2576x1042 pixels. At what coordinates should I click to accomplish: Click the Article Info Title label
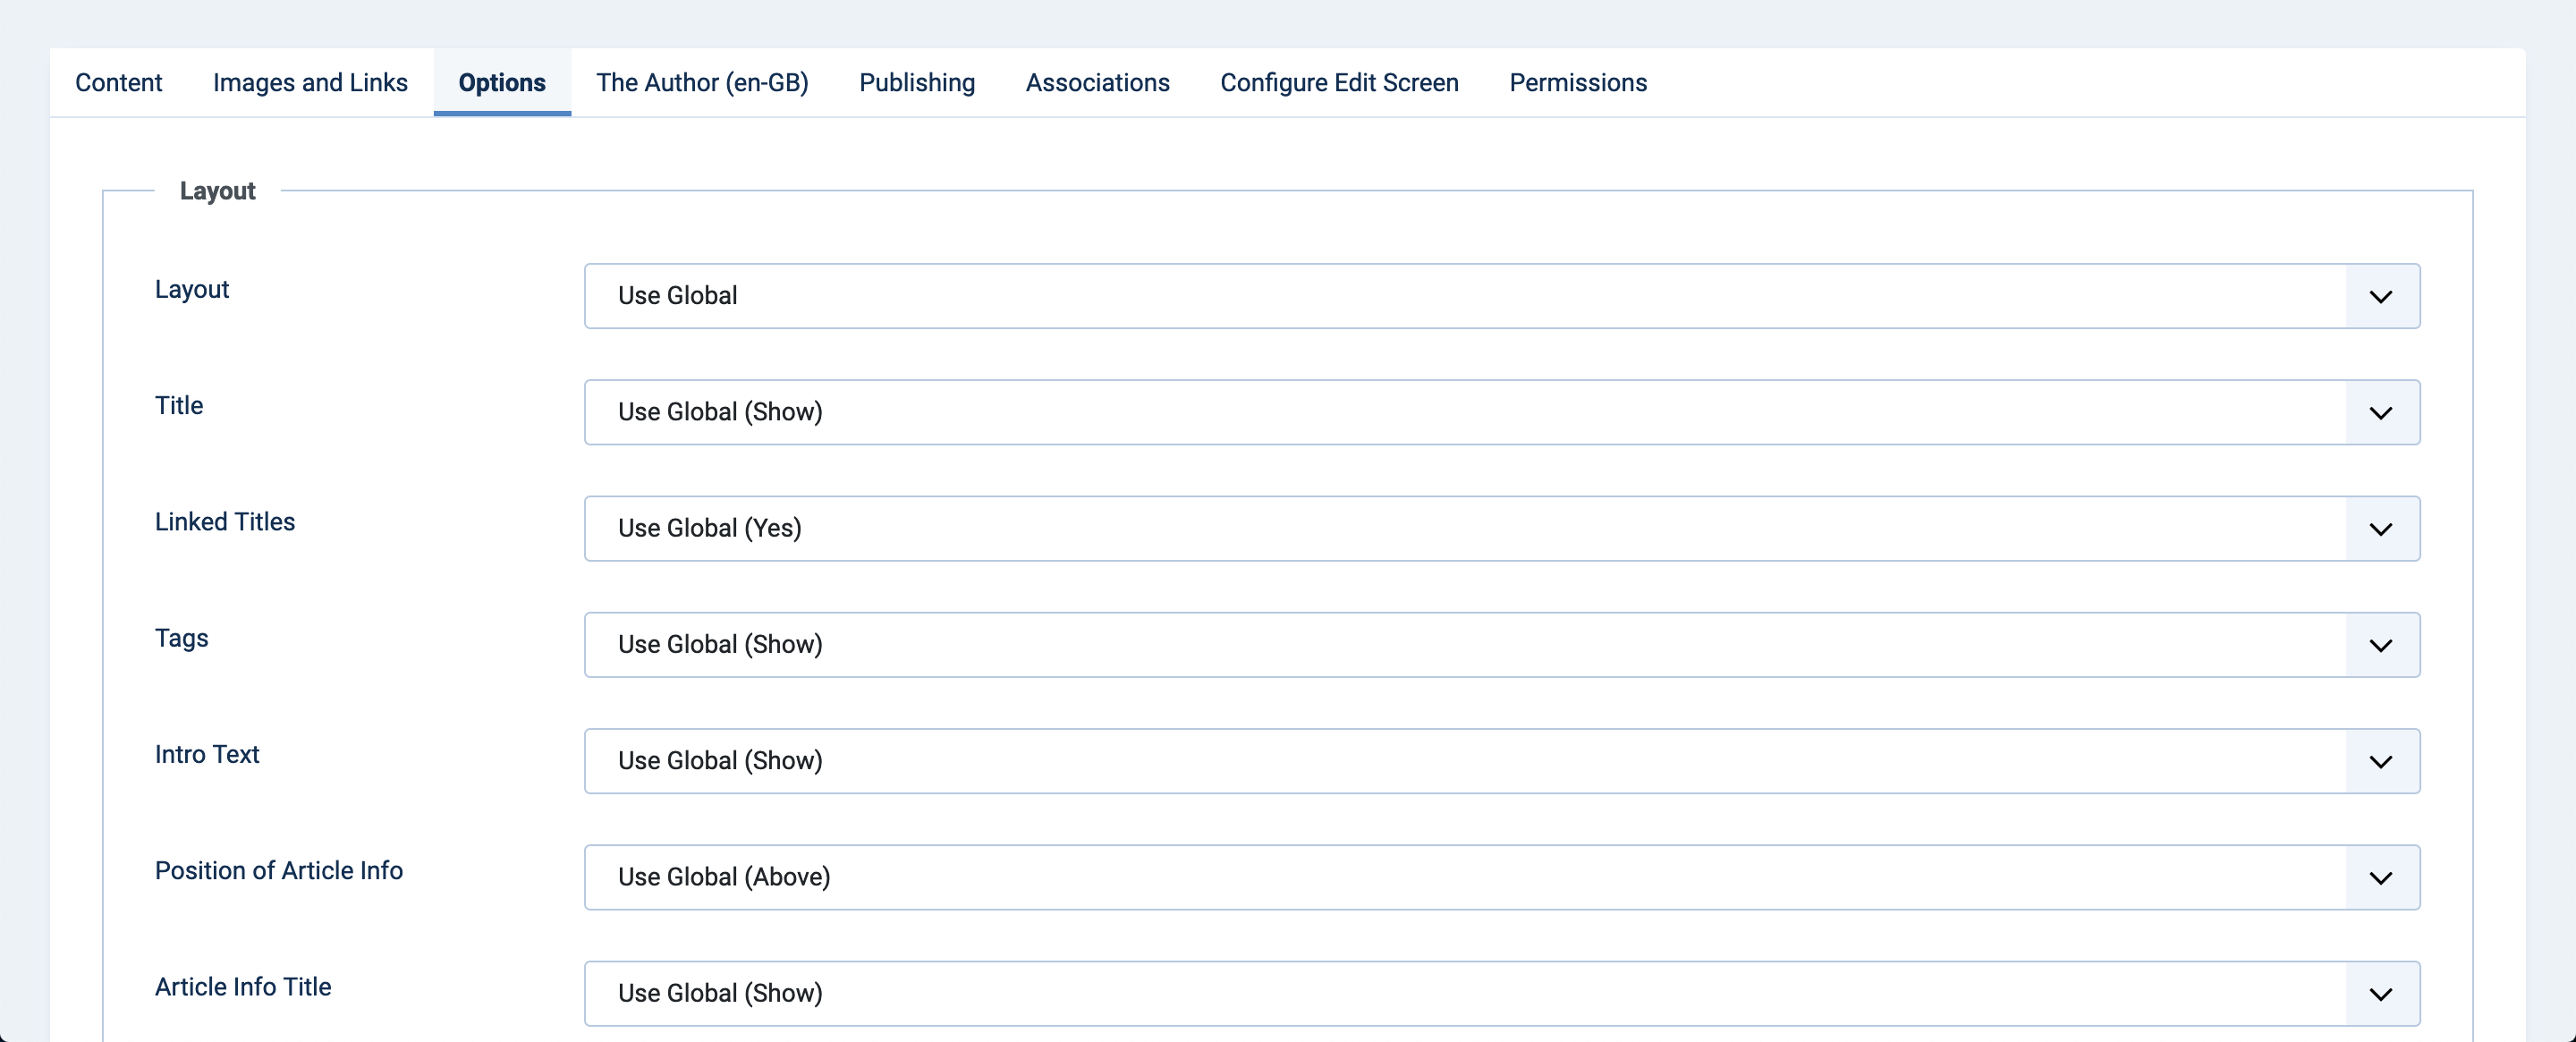point(243,987)
